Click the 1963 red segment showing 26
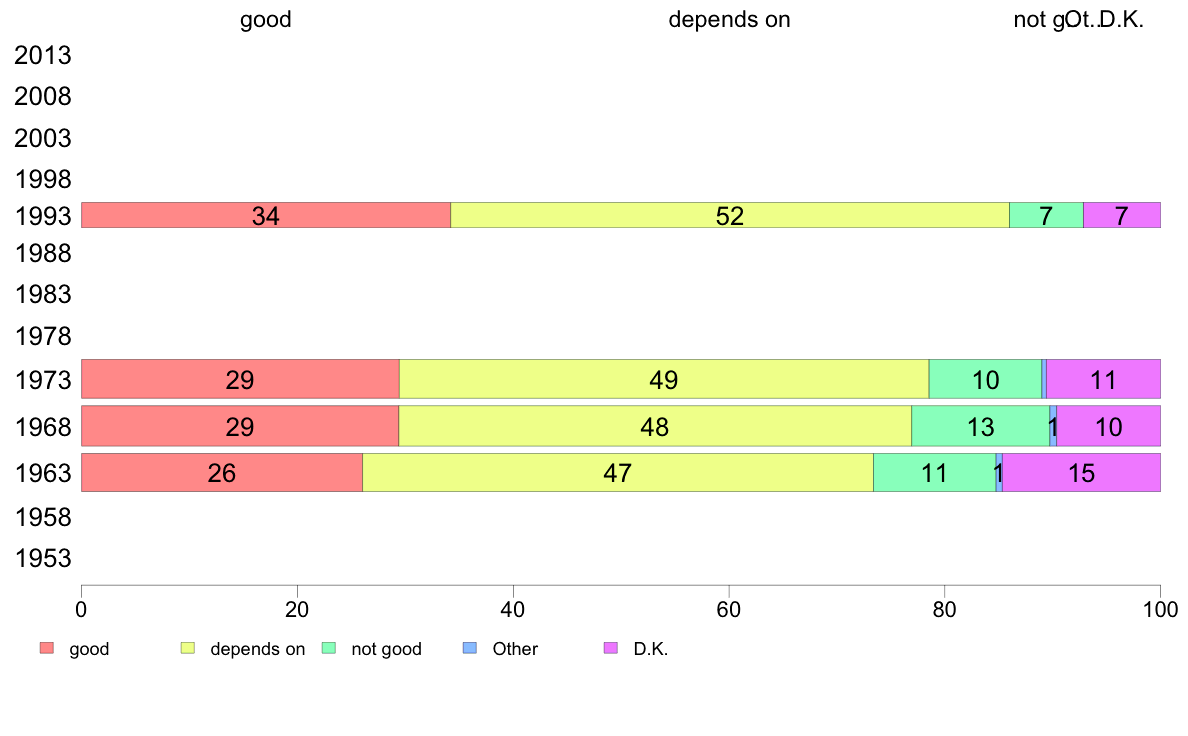 [x=221, y=472]
